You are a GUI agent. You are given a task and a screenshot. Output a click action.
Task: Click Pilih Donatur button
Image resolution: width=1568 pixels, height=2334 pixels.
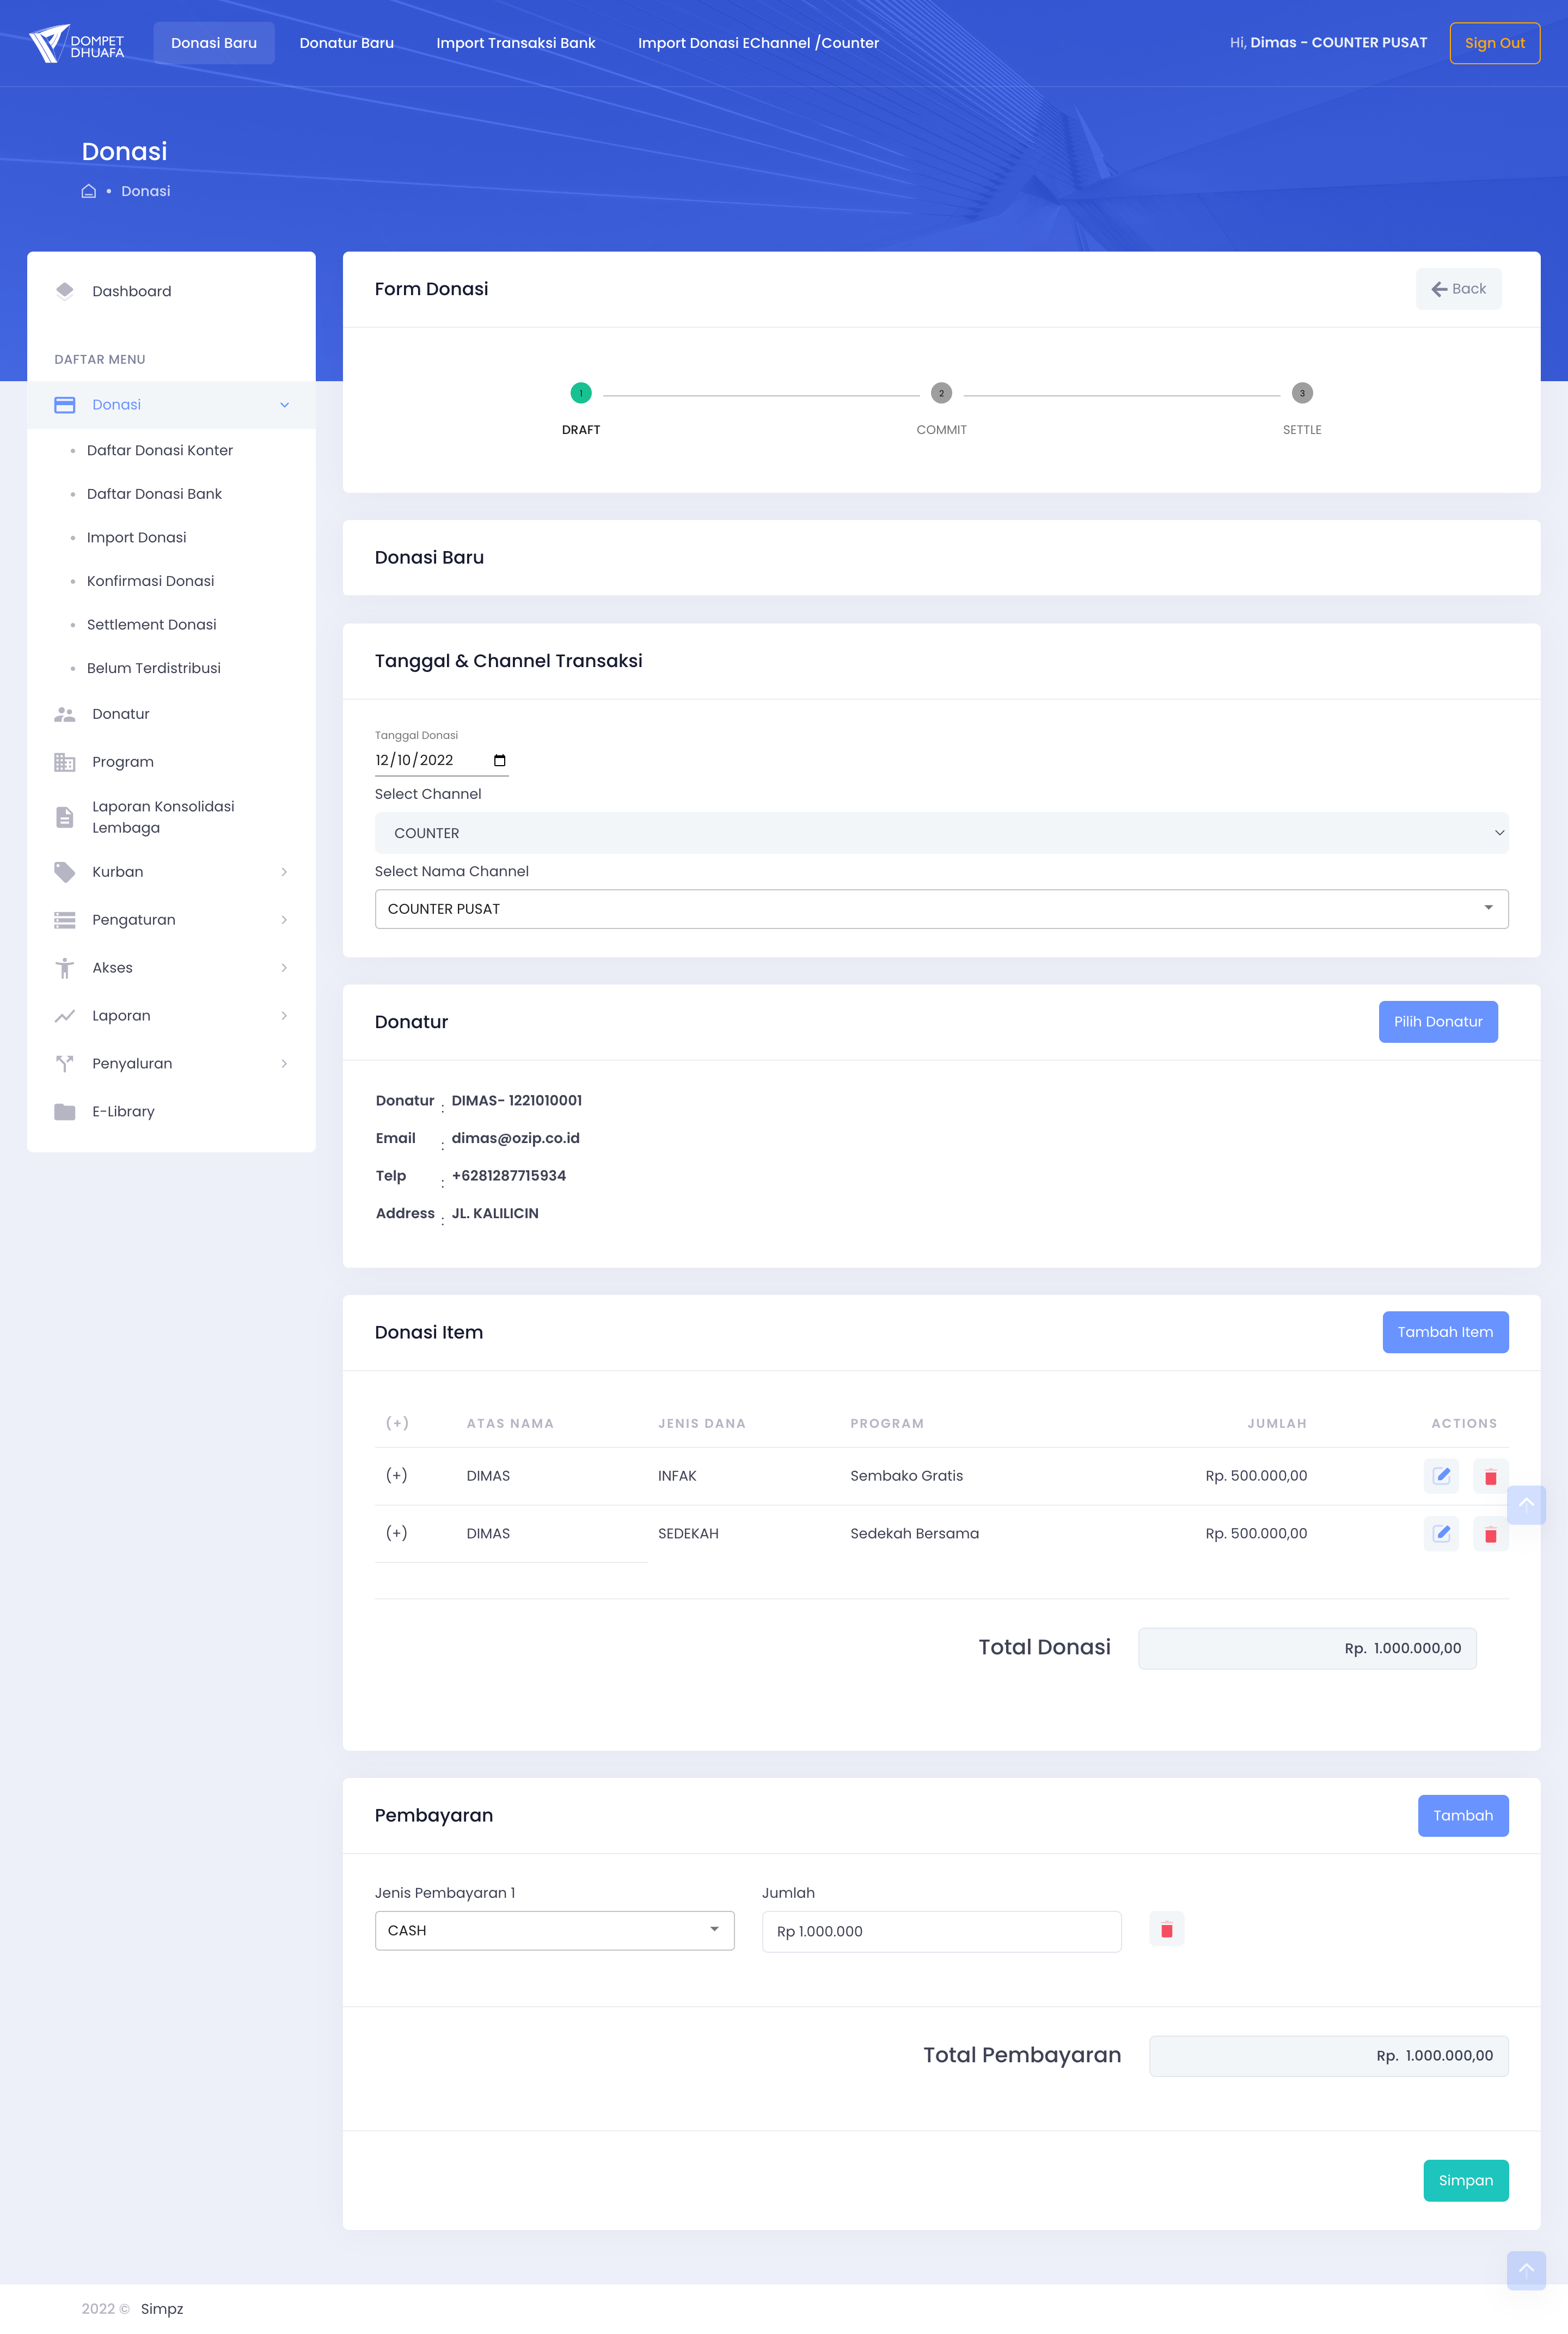(1437, 1021)
